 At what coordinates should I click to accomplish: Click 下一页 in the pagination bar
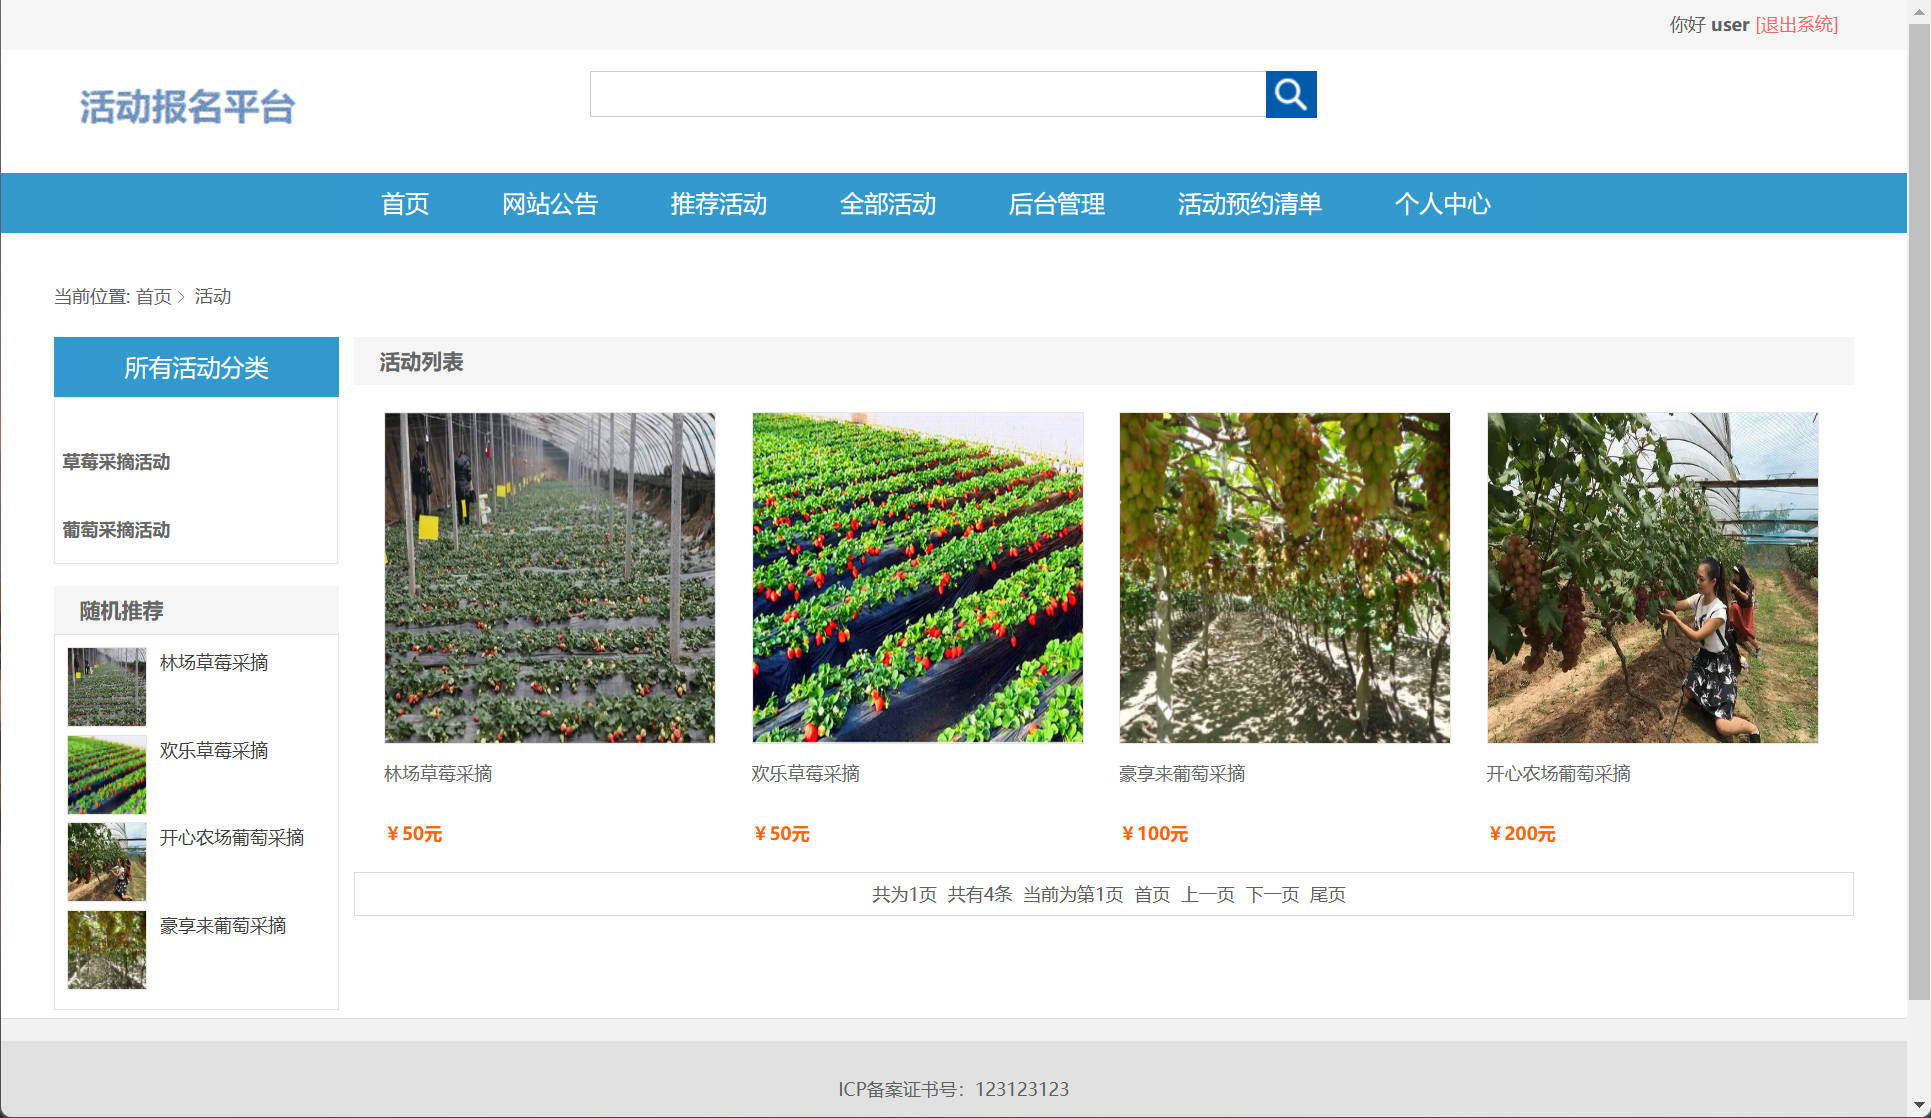tap(1272, 895)
